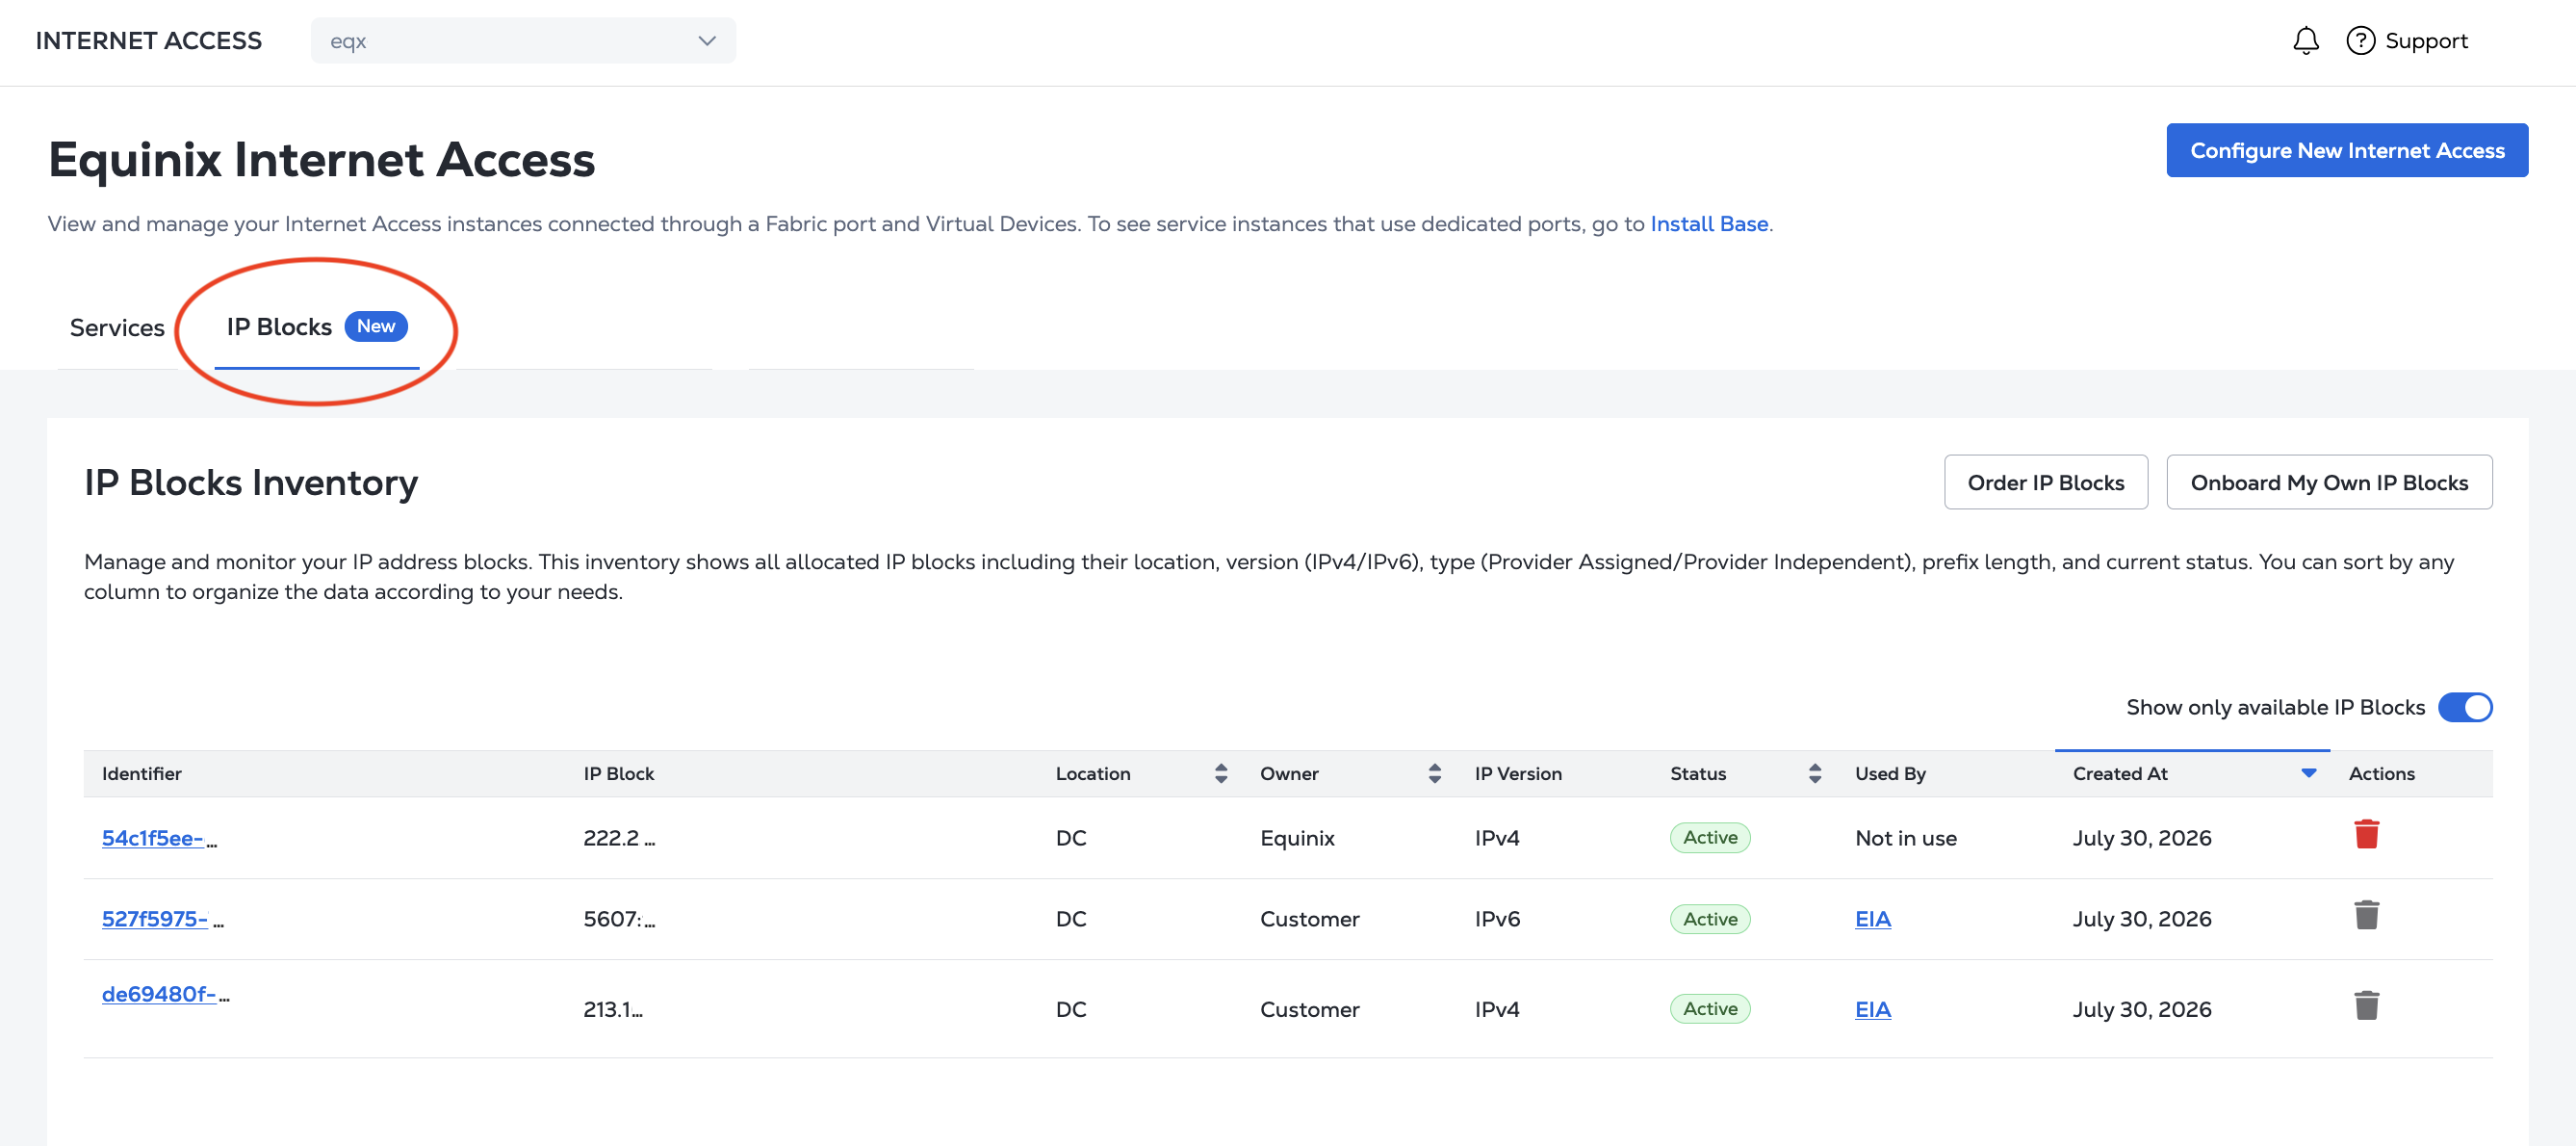The width and height of the screenshot is (2576, 1146).
Task: Click the New badge on IP Blocks
Action: click(375, 326)
